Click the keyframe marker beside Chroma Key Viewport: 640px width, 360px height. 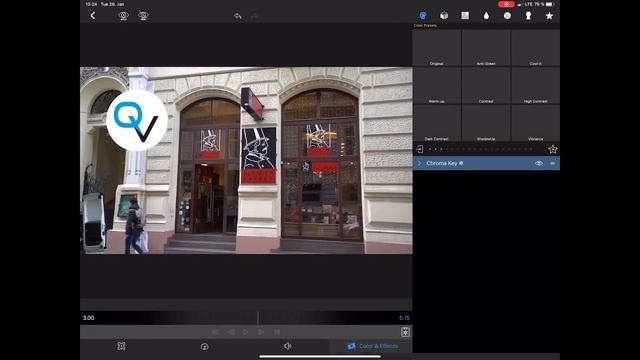(461, 163)
